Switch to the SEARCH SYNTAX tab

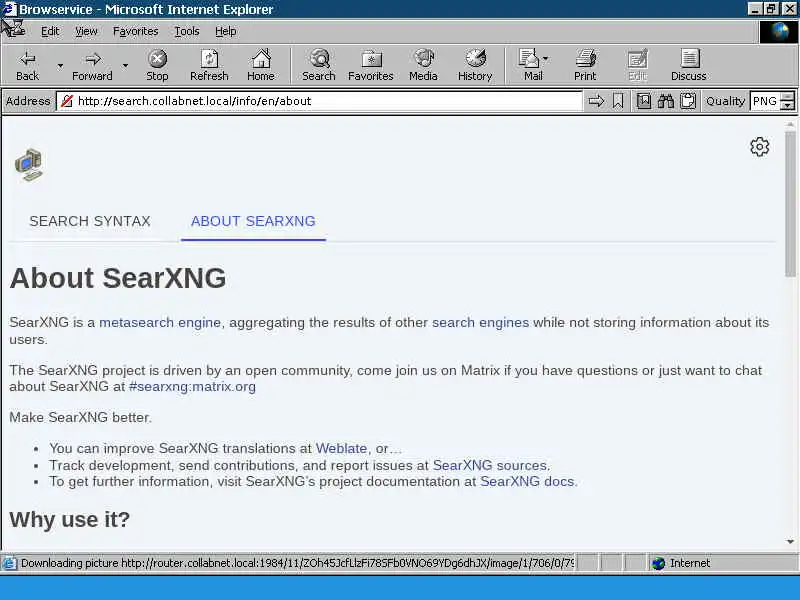90,221
